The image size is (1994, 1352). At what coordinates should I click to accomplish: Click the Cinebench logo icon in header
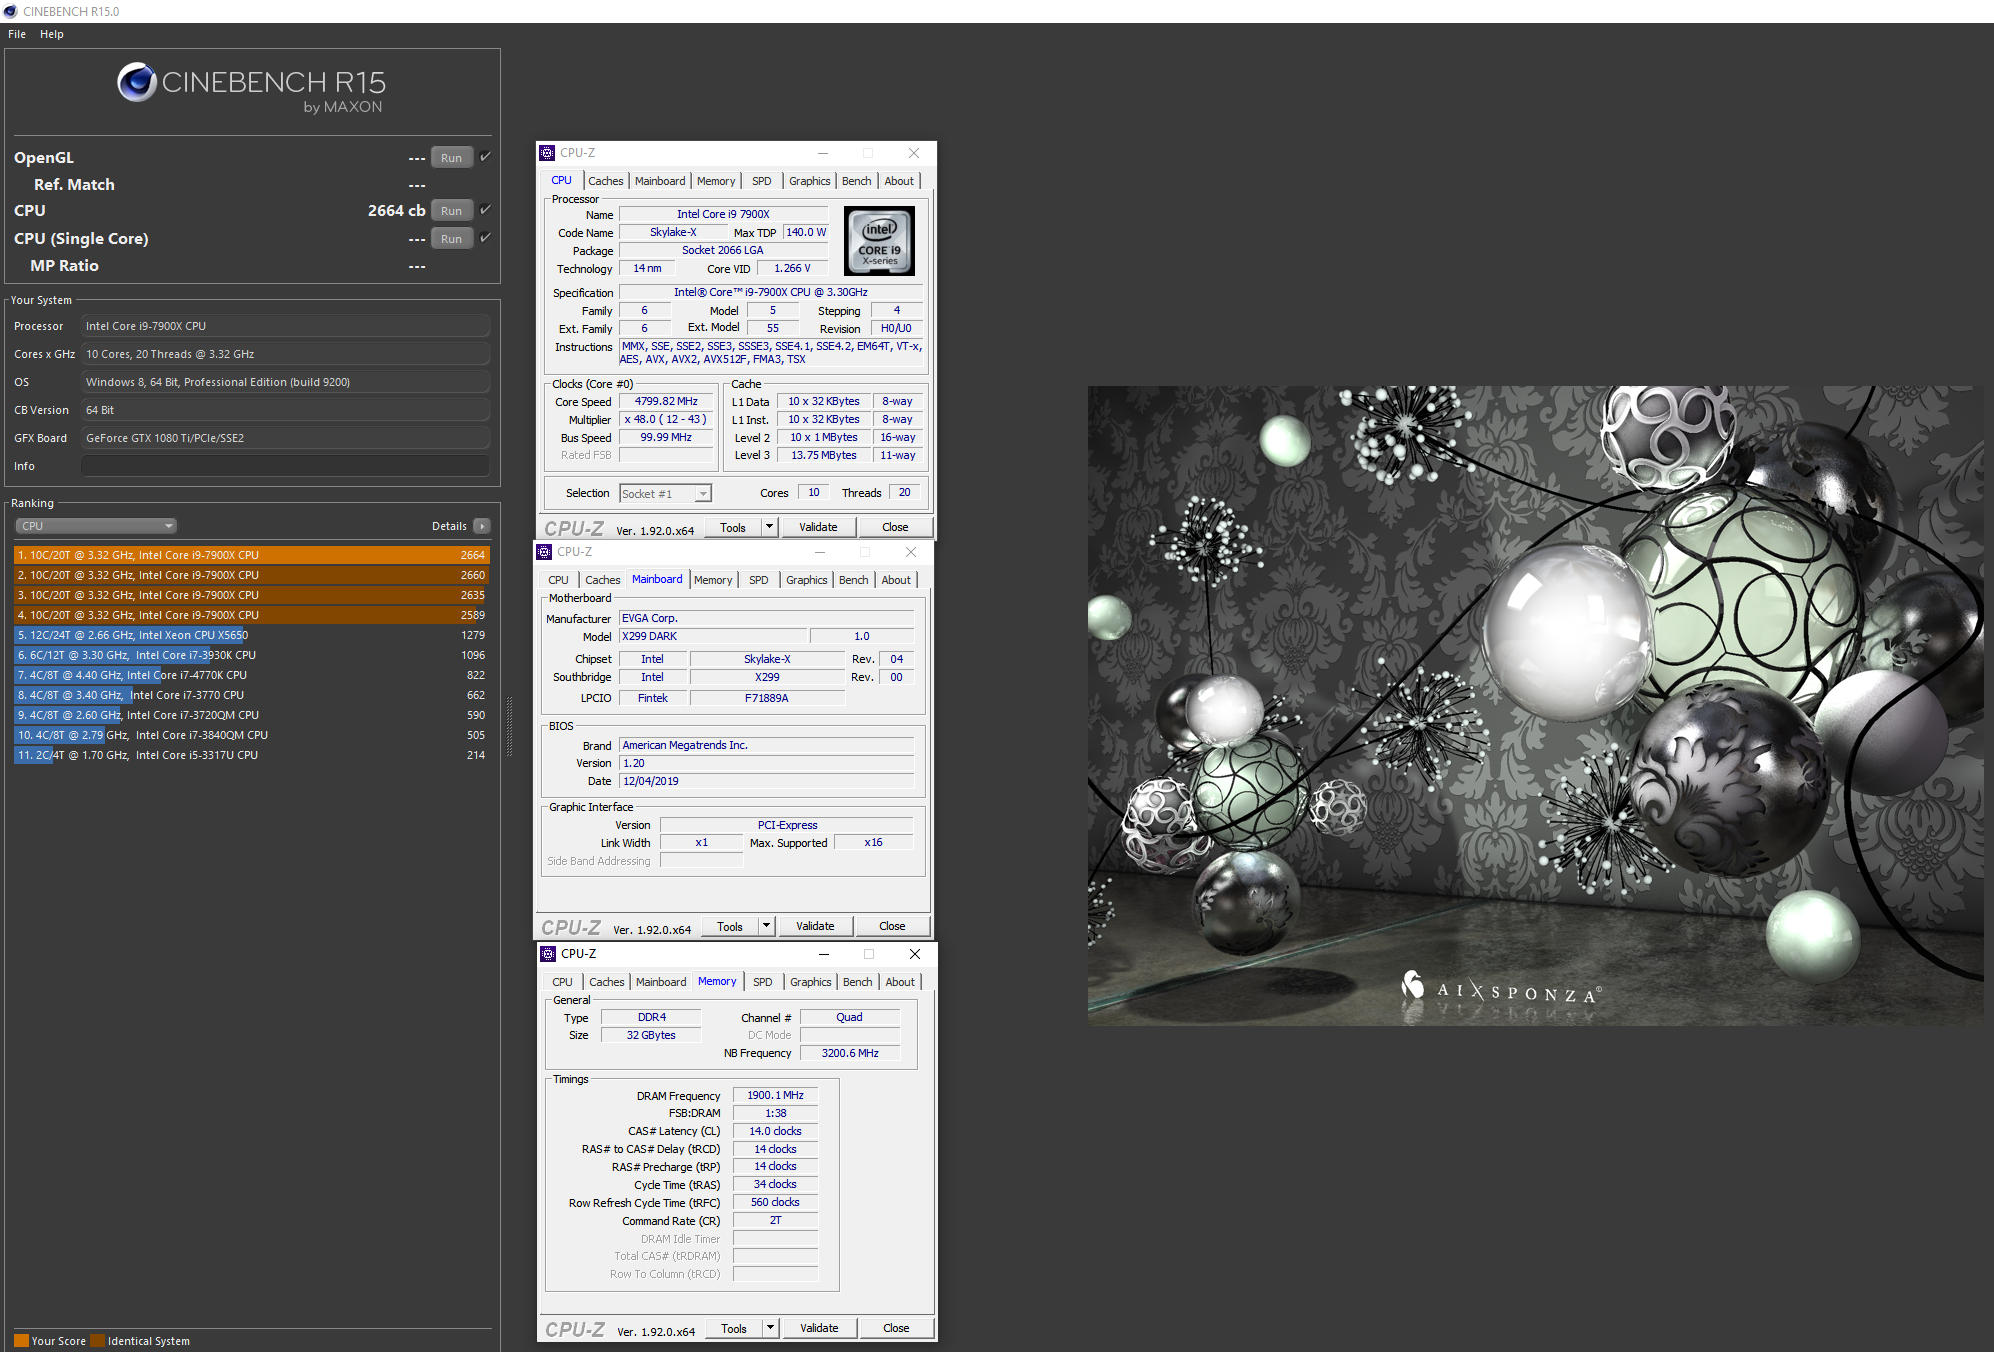click(x=137, y=82)
